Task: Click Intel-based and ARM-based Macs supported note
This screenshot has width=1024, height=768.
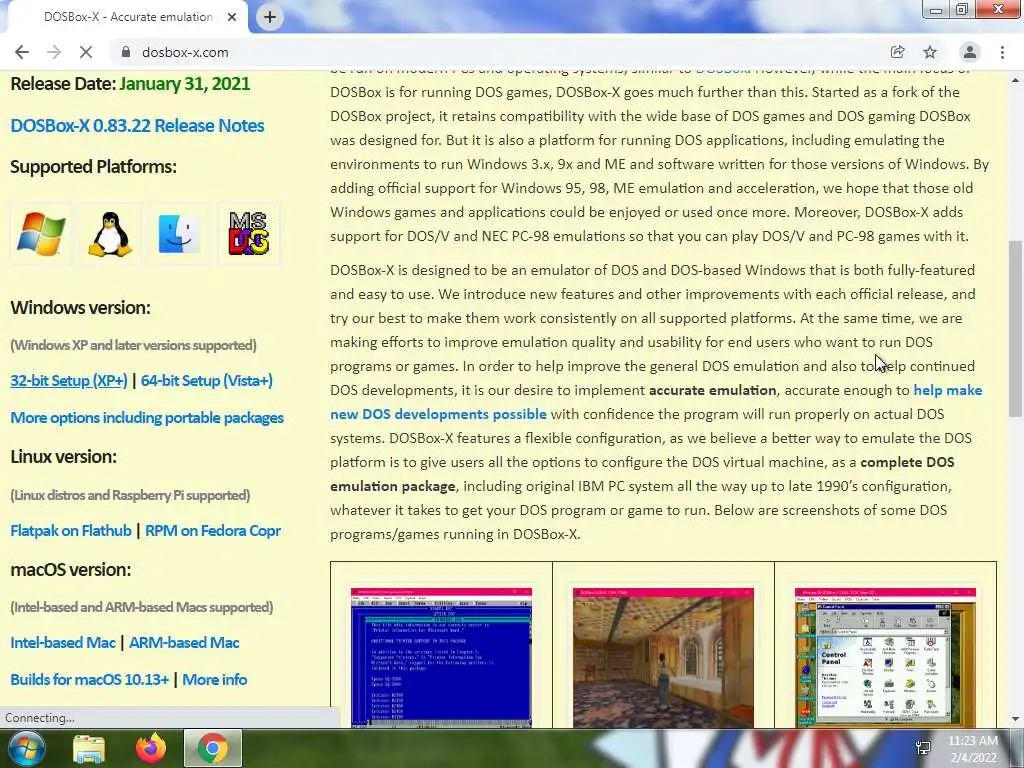Action: pyautogui.click(x=142, y=607)
